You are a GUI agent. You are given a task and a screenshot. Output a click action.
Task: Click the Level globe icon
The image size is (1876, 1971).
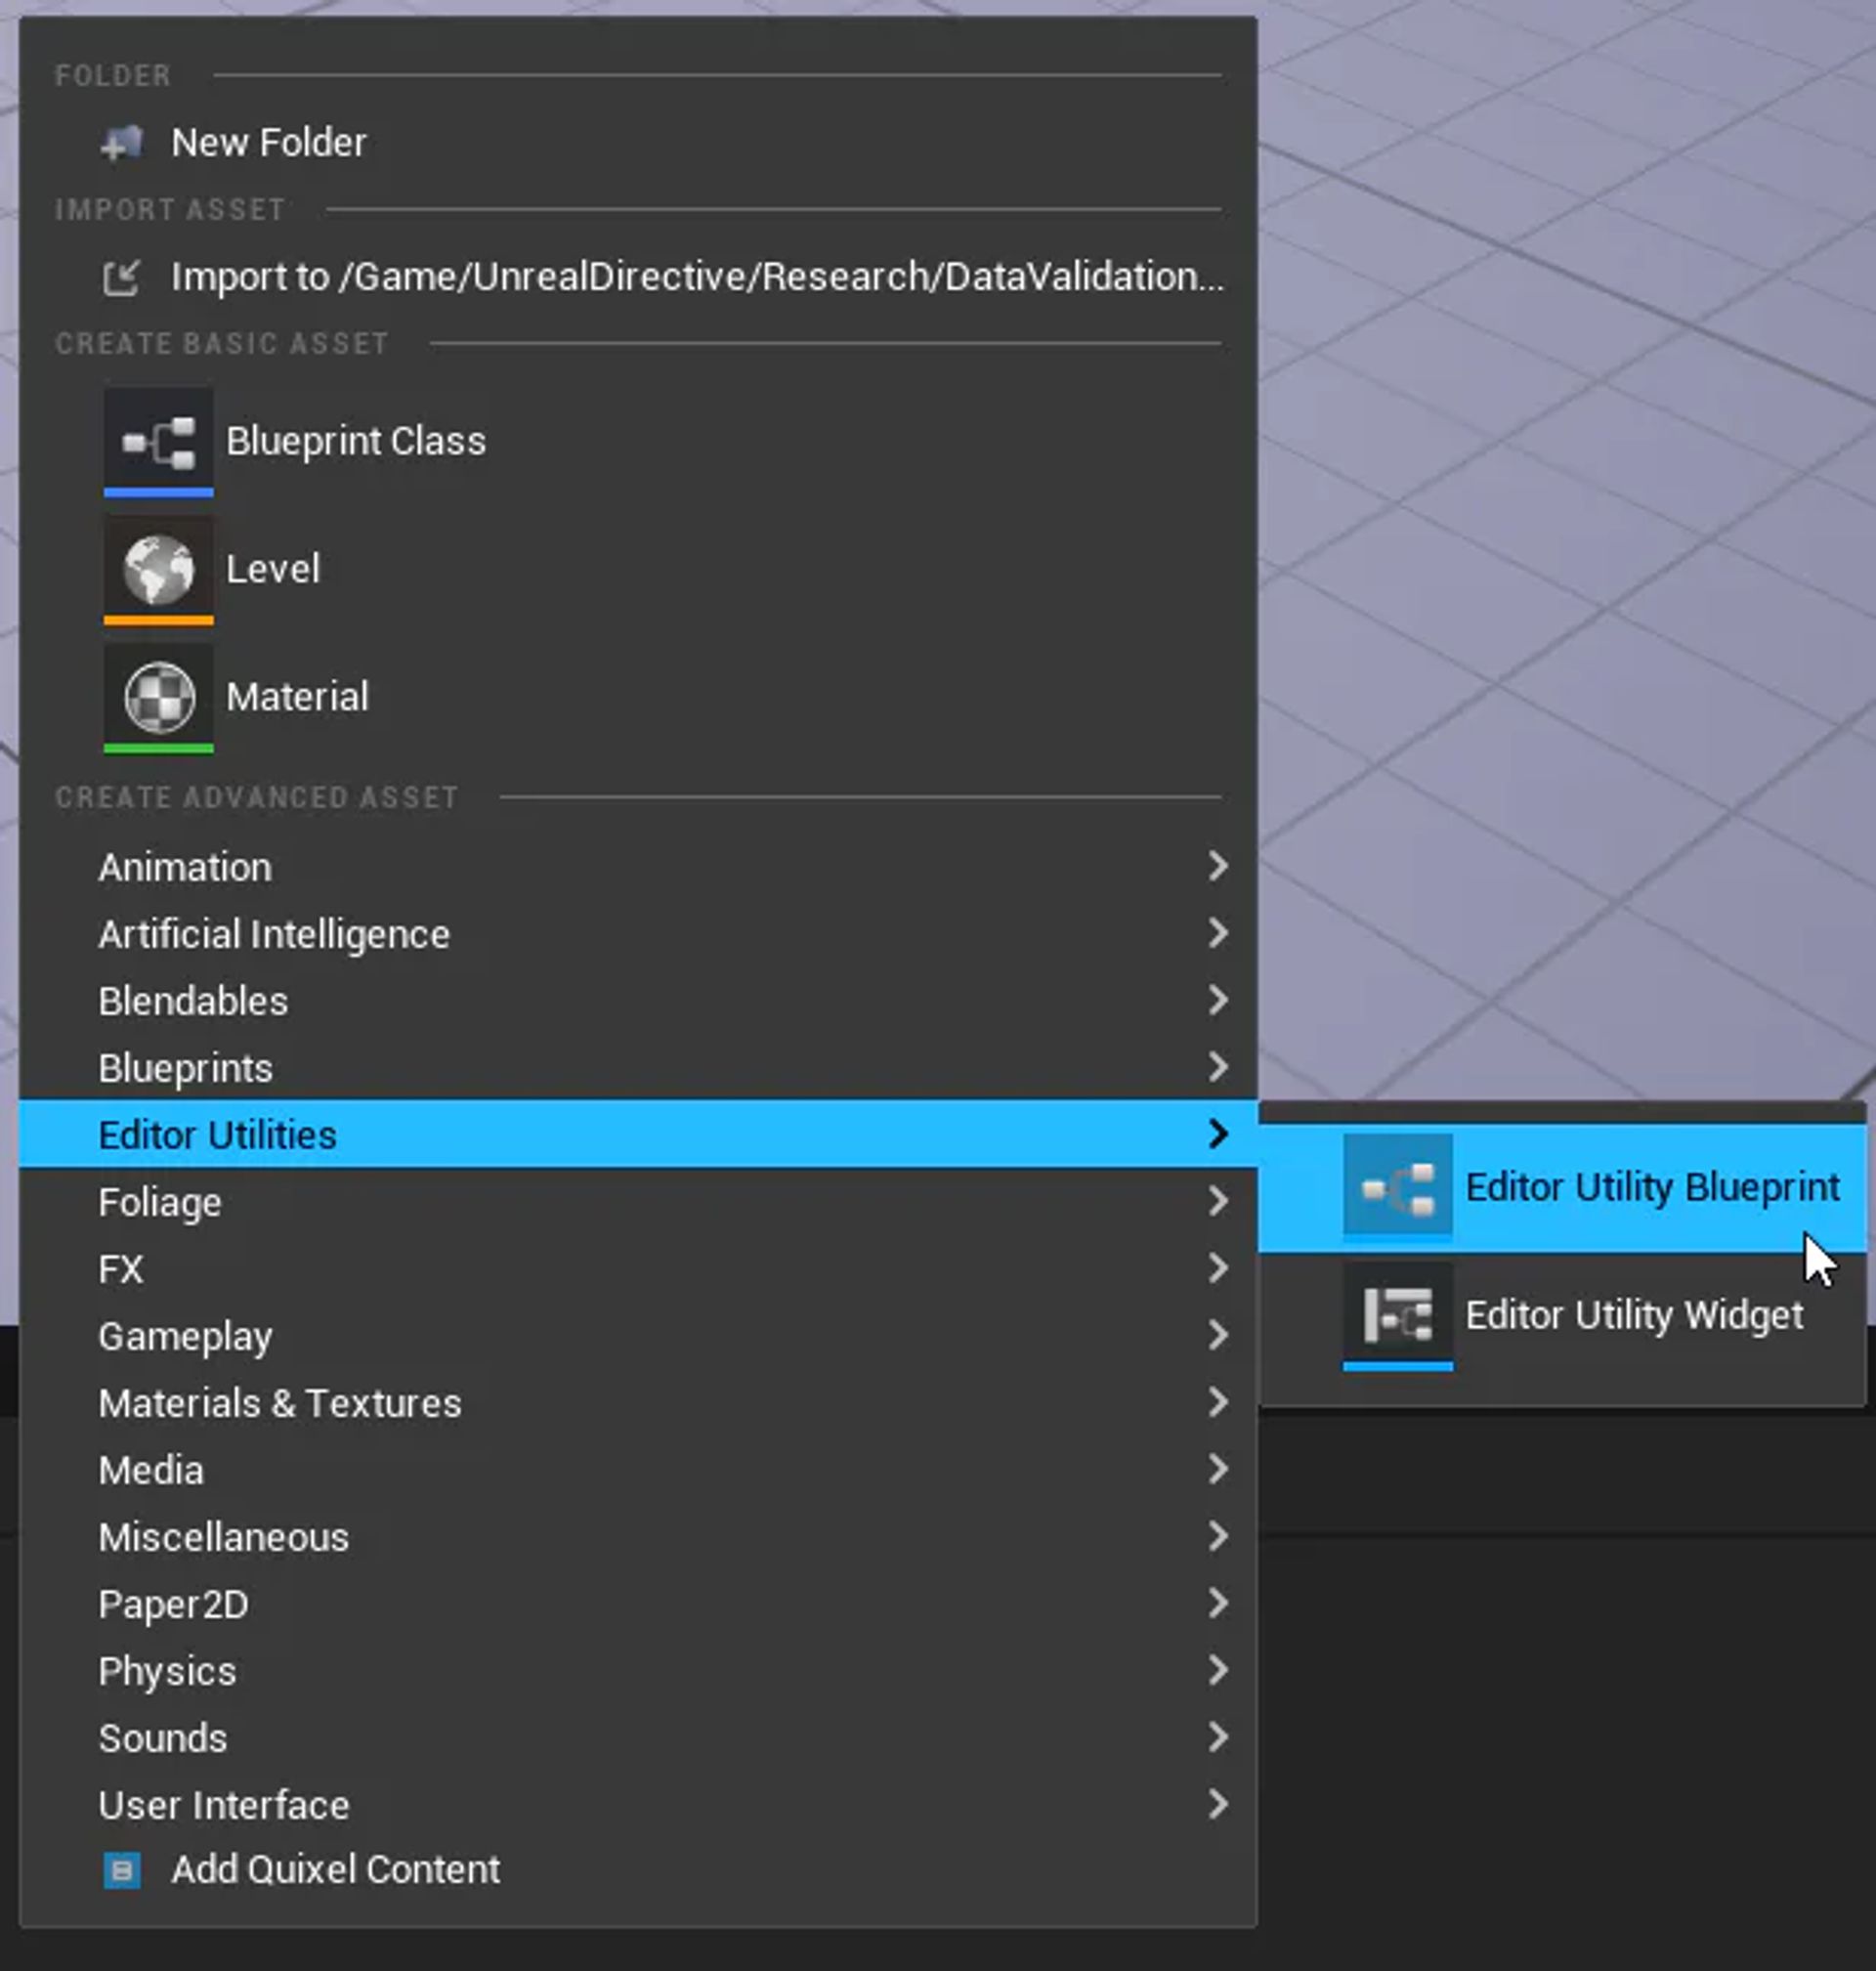[x=158, y=569]
